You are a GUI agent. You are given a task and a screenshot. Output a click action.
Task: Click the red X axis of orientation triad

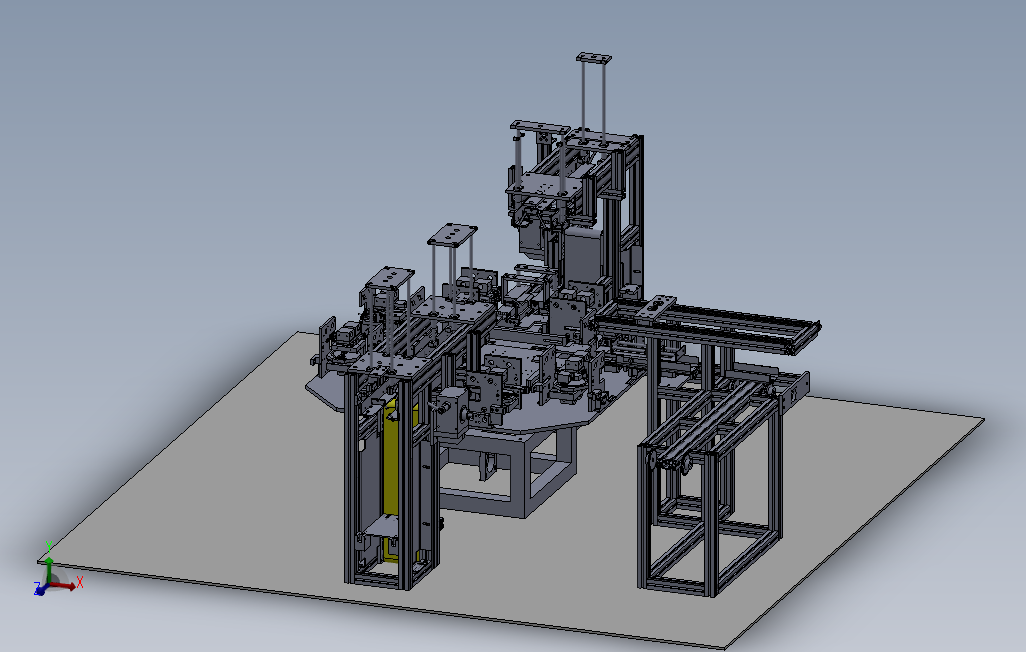tap(65, 585)
